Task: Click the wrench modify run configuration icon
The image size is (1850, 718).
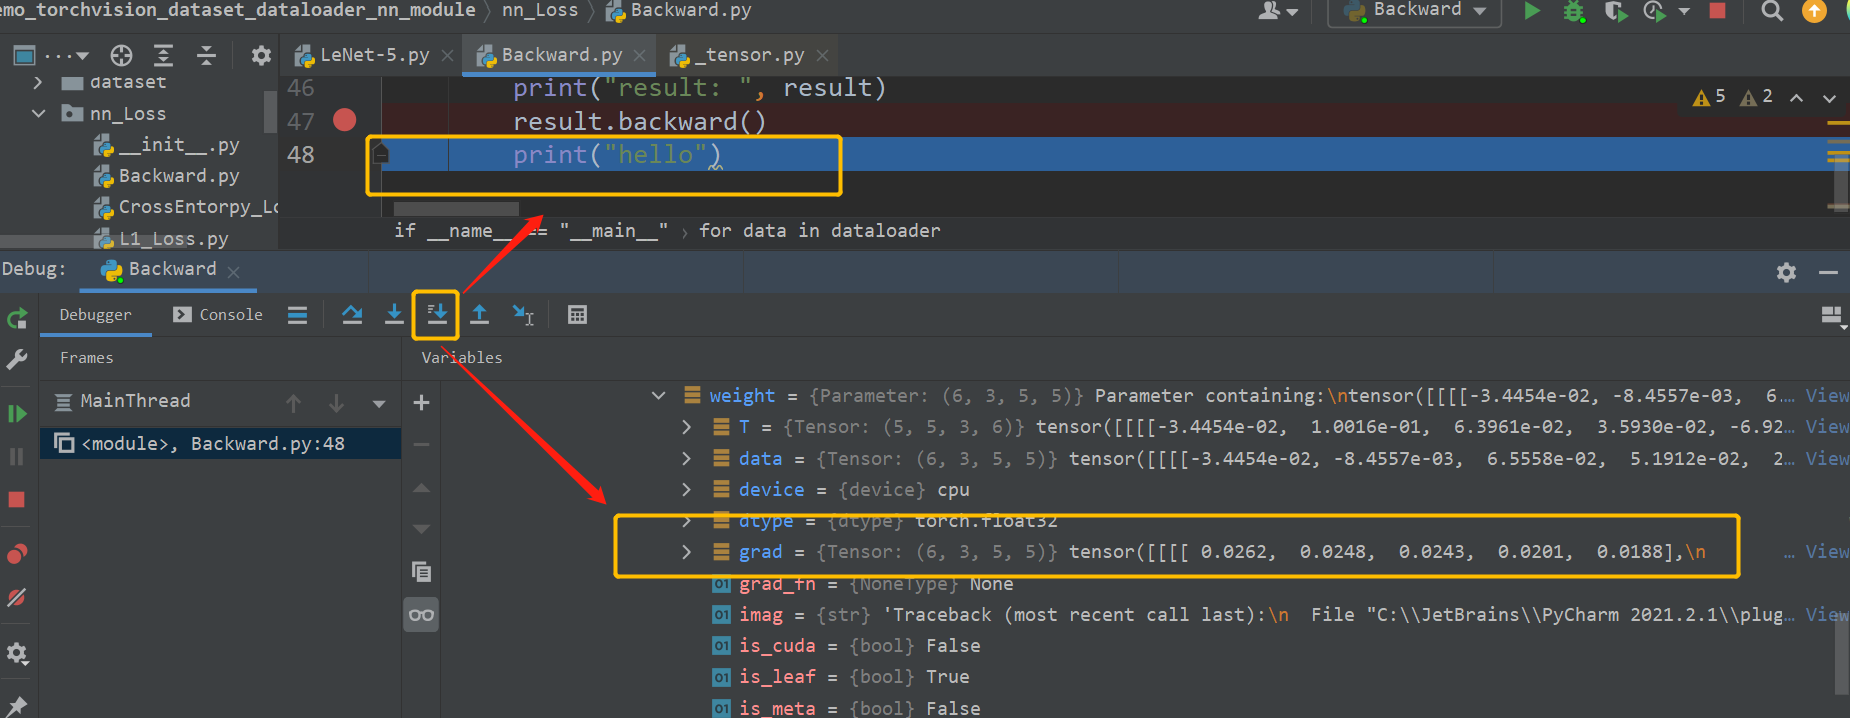Action: coord(17,359)
